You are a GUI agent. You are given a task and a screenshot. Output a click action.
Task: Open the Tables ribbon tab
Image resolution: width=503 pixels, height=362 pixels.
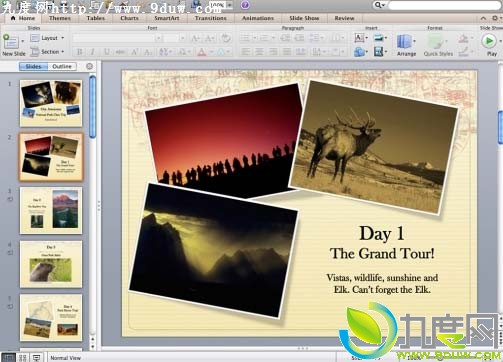96,18
